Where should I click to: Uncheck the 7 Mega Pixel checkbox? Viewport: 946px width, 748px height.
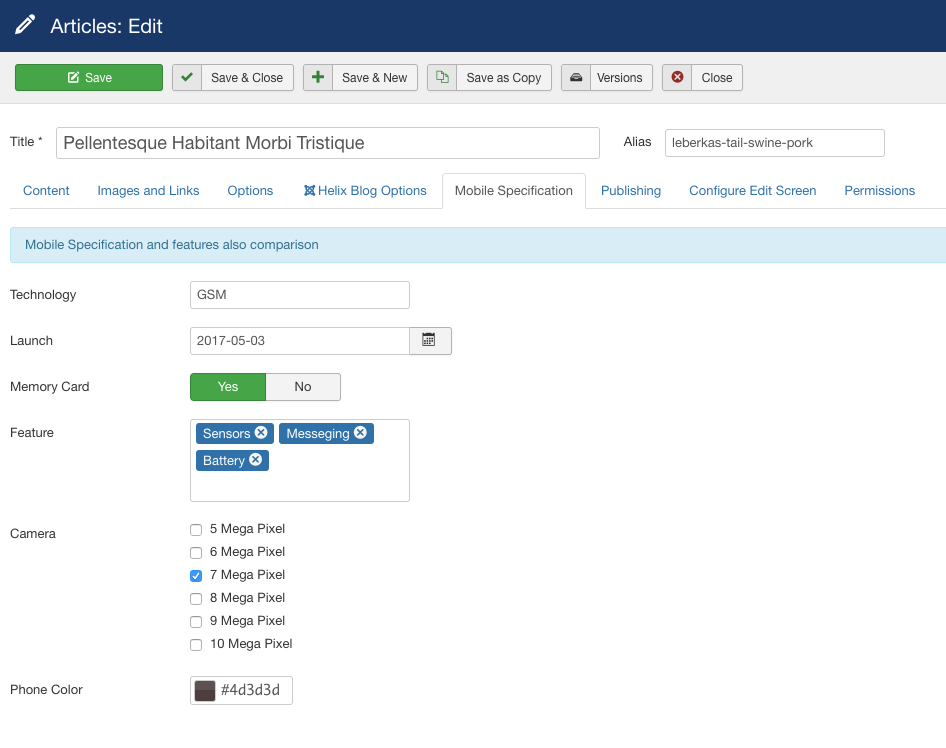pos(195,575)
